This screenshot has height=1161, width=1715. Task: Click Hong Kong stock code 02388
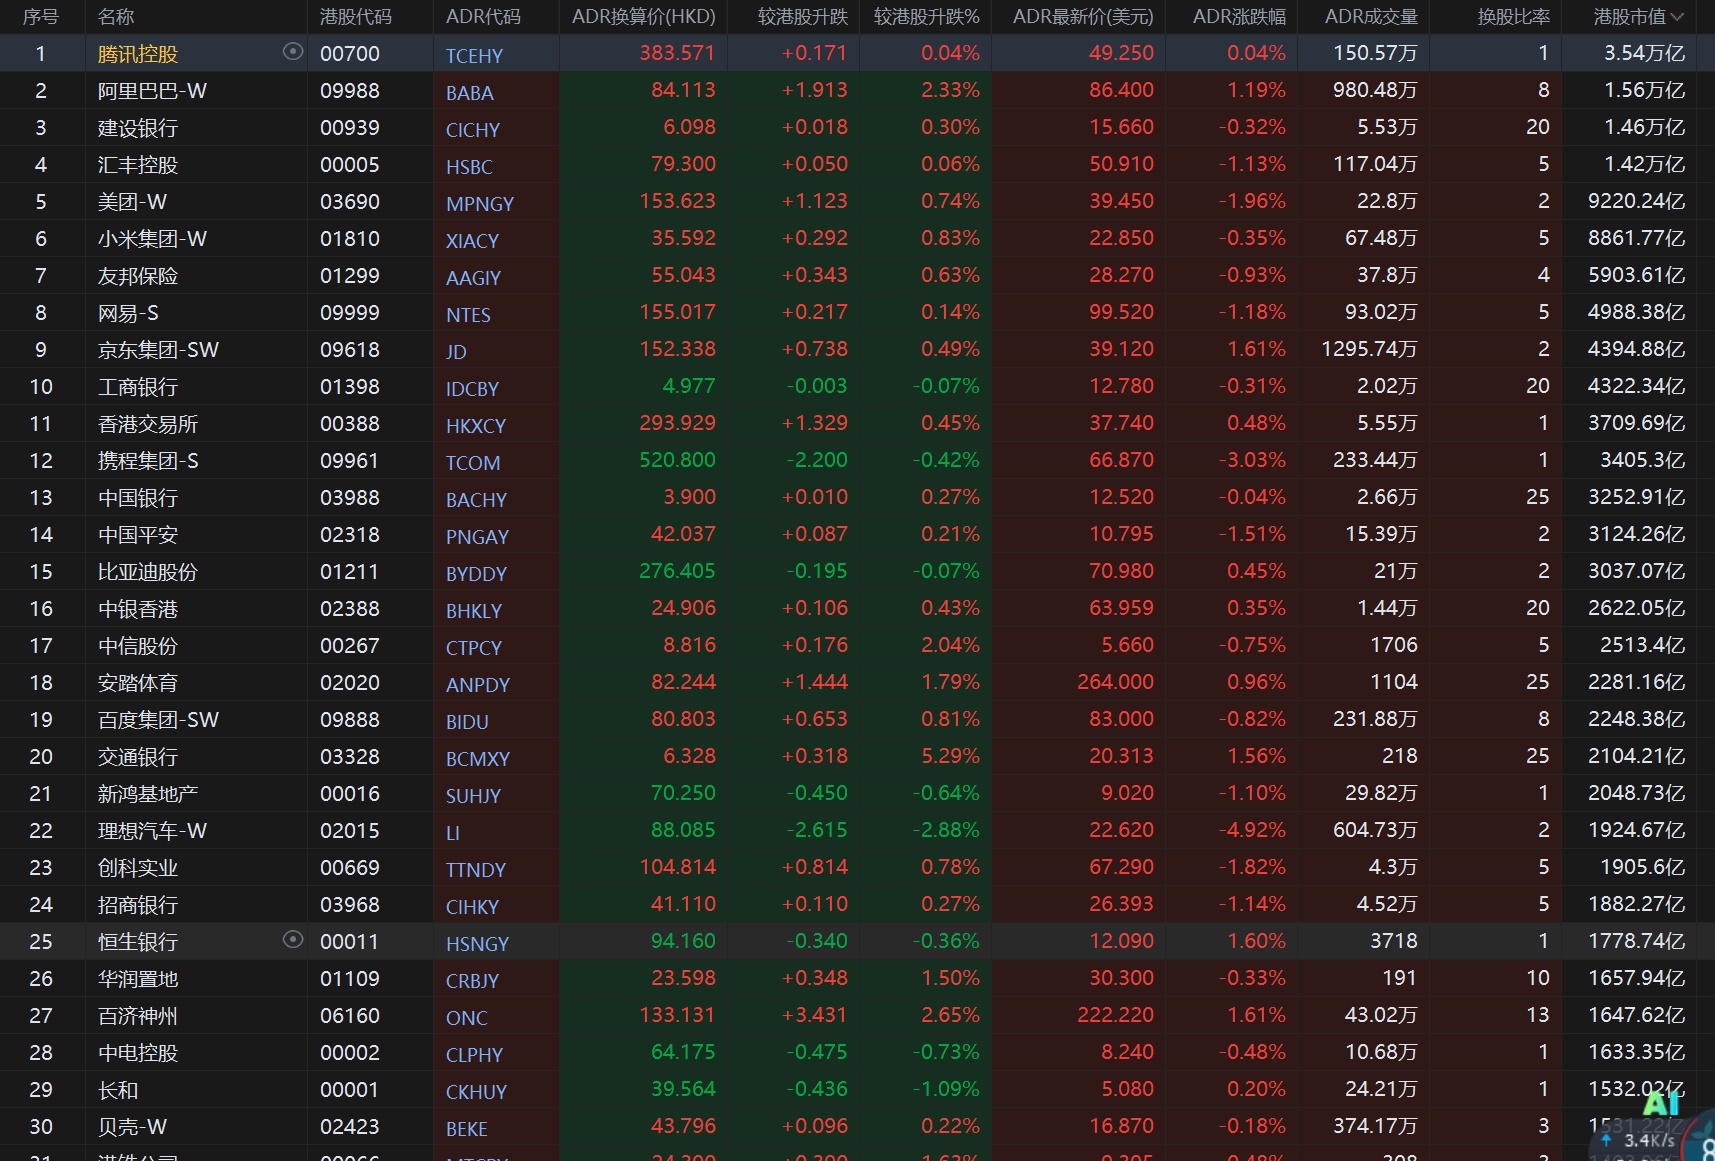[350, 609]
